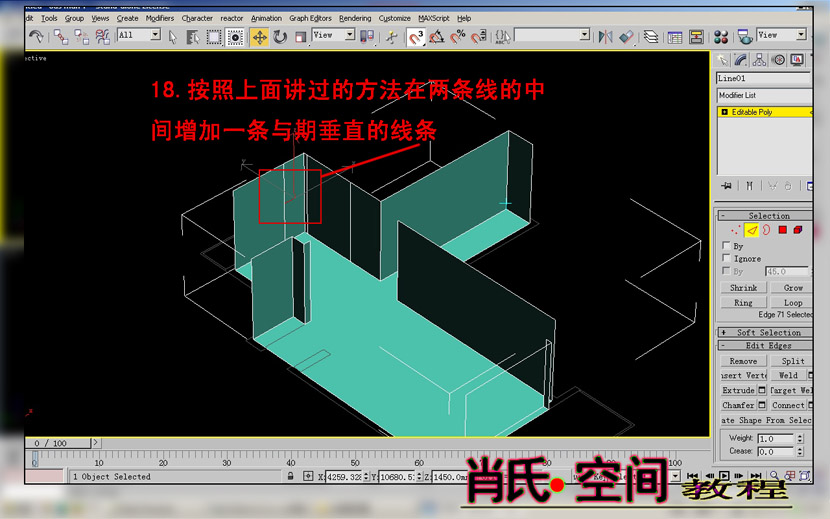The width and height of the screenshot is (830, 519).
Task: Collapse the Edit Edges rollout
Action: coord(766,346)
